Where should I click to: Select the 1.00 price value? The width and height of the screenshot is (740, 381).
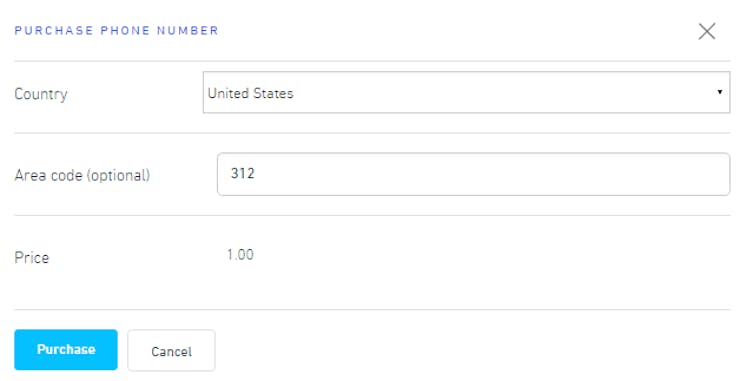(240, 254)
